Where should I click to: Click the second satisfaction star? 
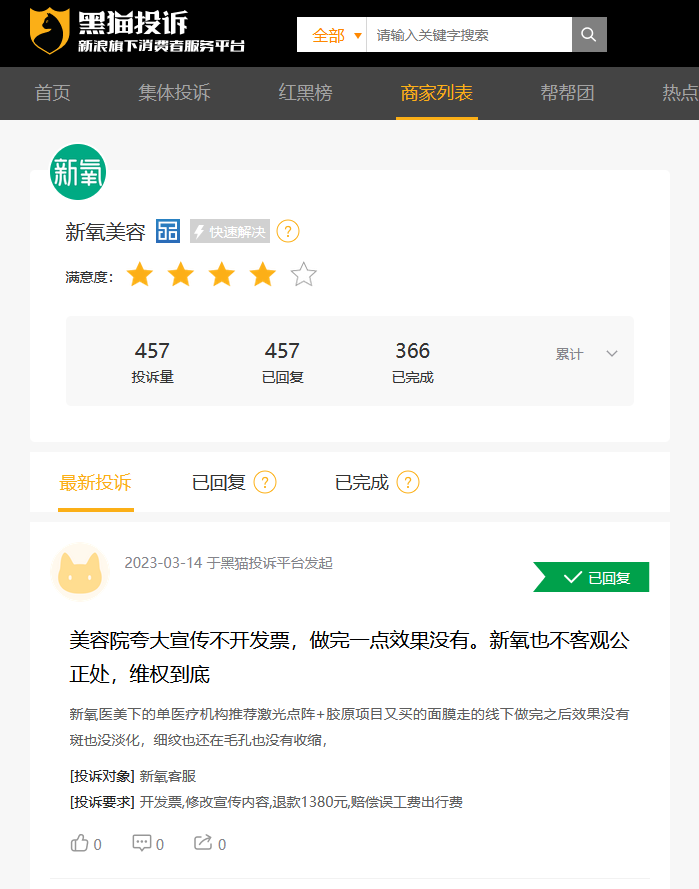181,275
